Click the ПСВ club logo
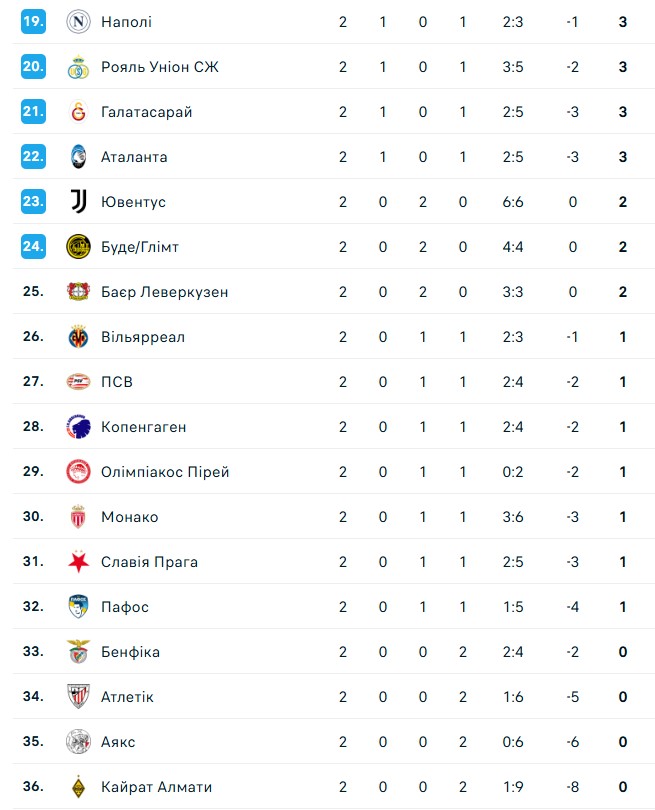 click(x=77, y=382)
